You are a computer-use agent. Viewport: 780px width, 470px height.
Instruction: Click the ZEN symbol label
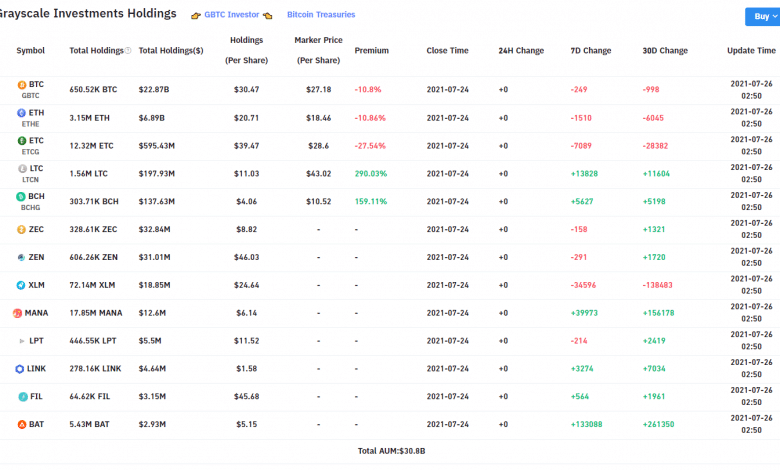38,257
